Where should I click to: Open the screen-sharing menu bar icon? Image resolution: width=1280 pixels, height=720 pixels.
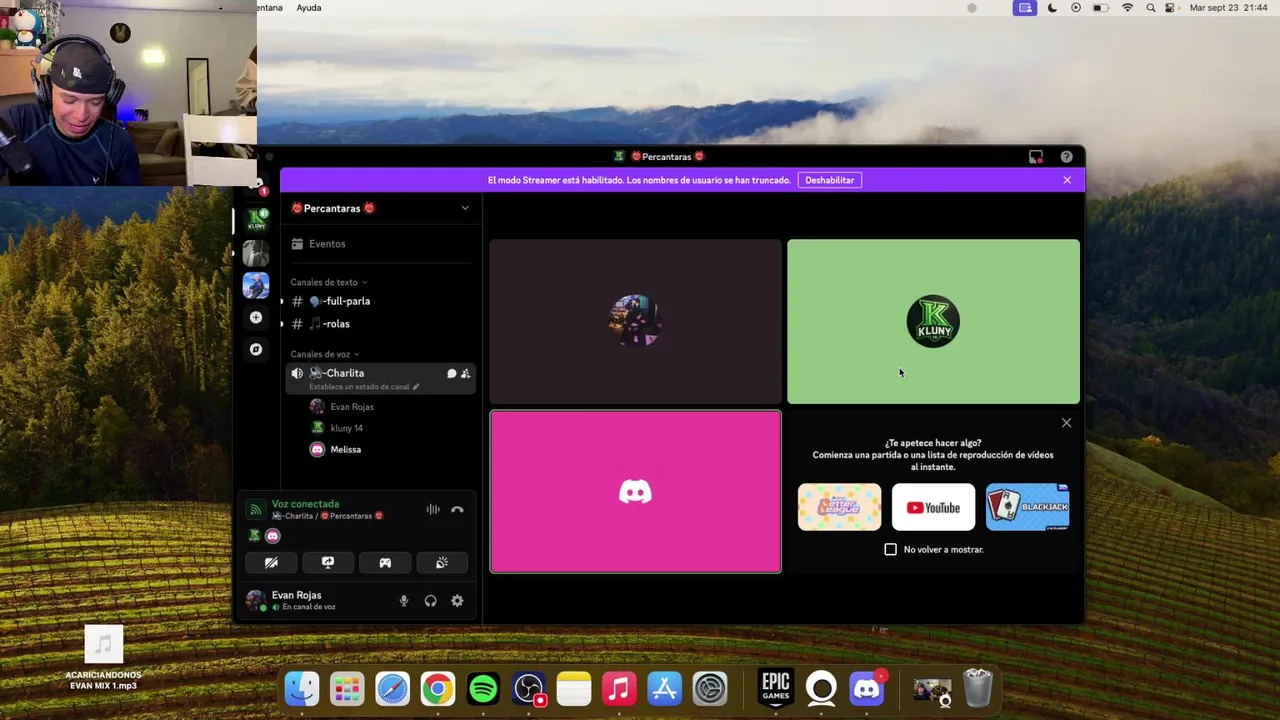tap(1025, 8)
